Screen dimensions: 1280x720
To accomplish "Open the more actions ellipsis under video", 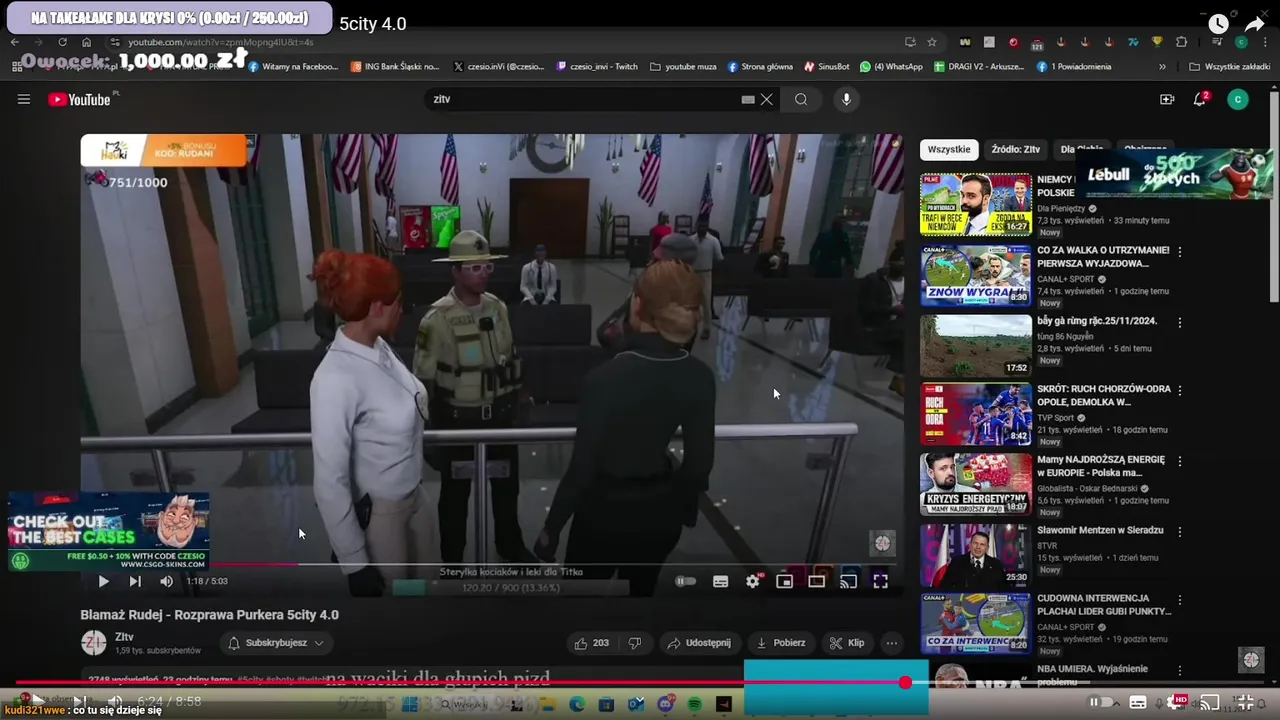I will [891, 643].
